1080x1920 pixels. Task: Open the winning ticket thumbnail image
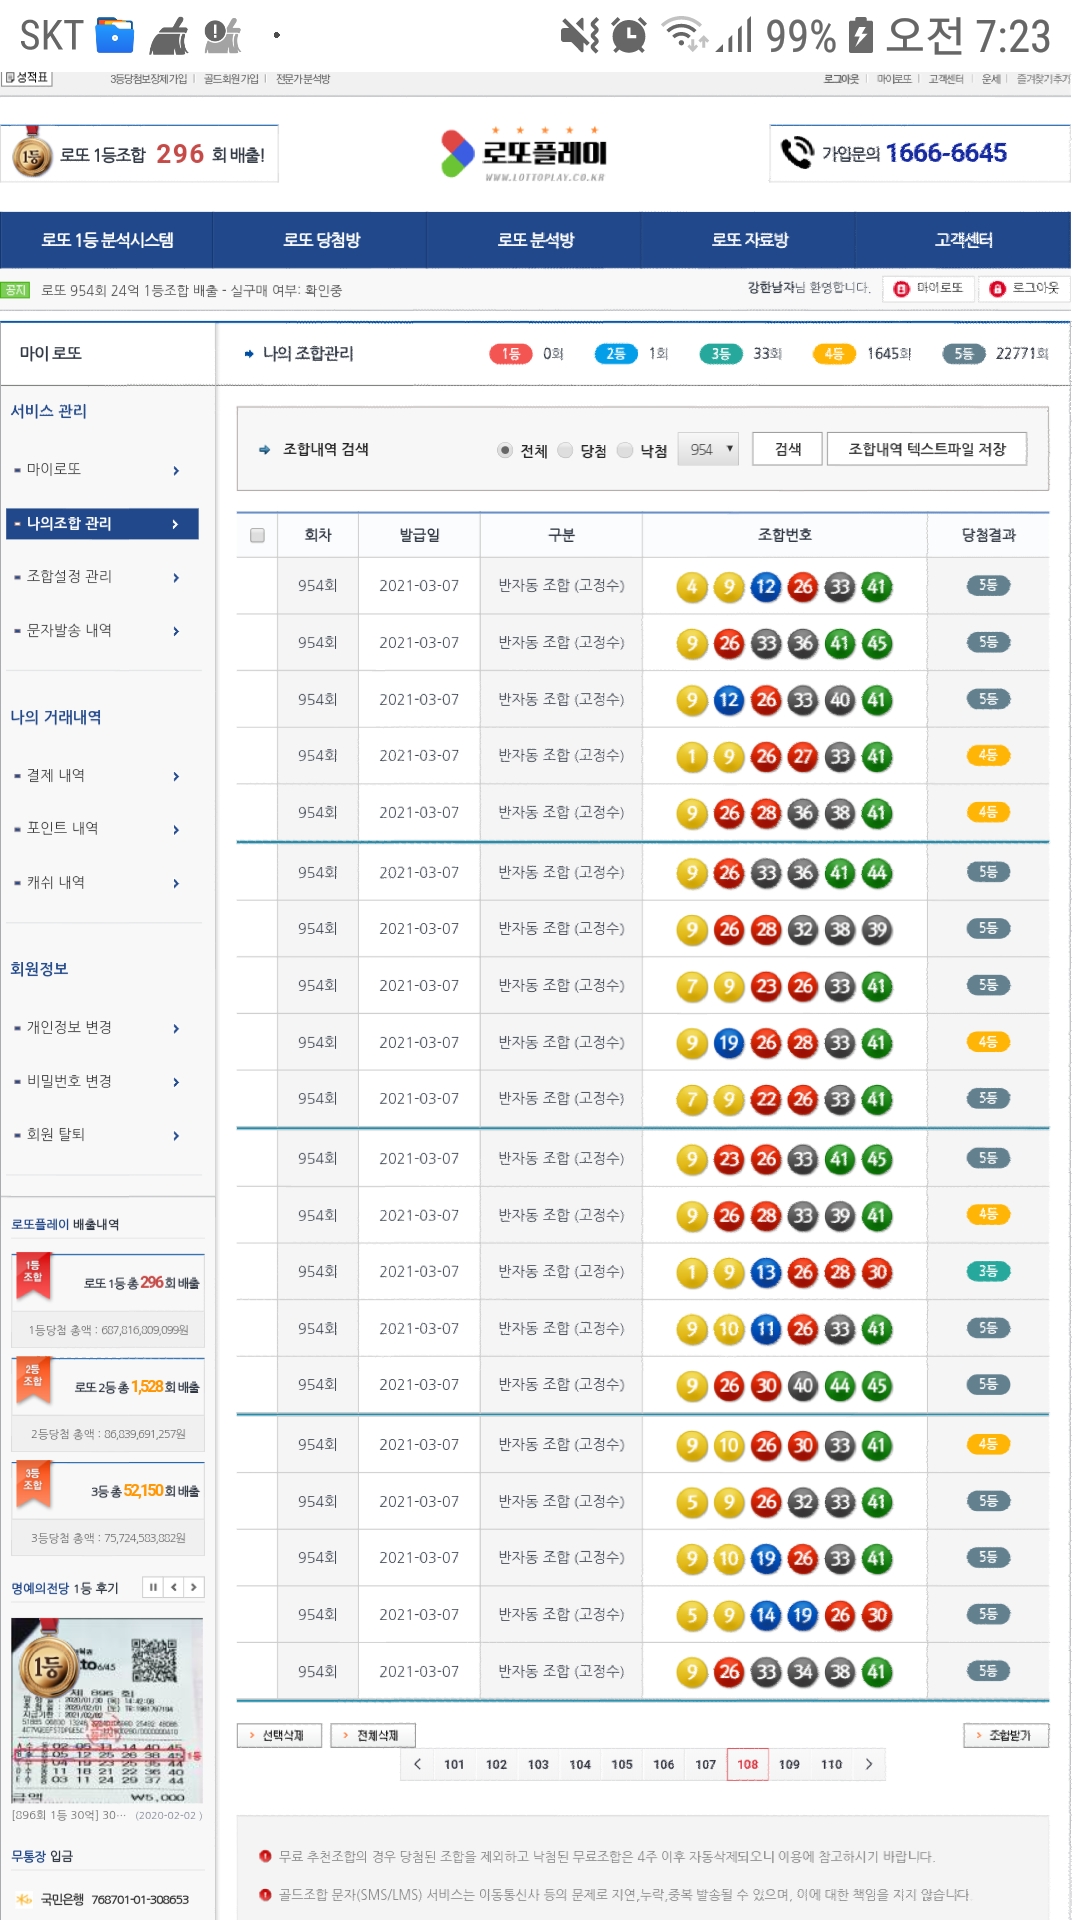coord(107,1710)
